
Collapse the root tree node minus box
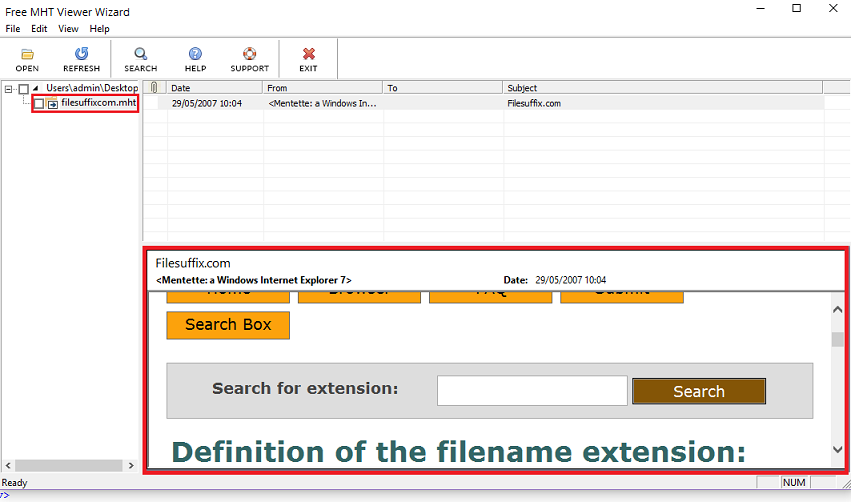(x=8, y=88)
